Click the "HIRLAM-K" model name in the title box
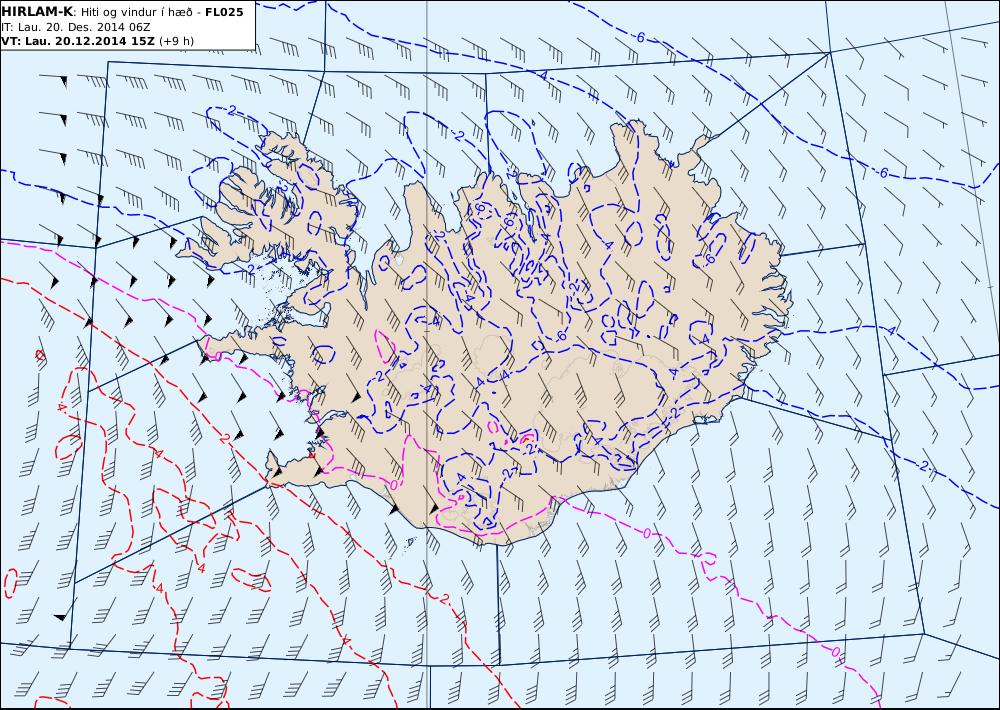1000x710 pixels. (36, 11)
